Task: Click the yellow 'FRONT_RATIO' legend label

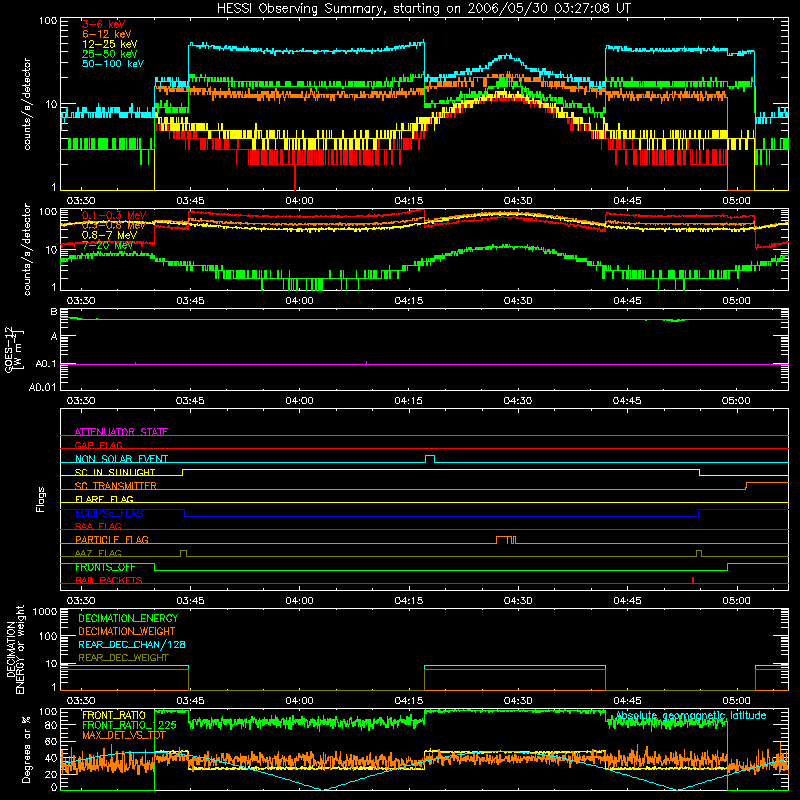Action: point(114,715)
